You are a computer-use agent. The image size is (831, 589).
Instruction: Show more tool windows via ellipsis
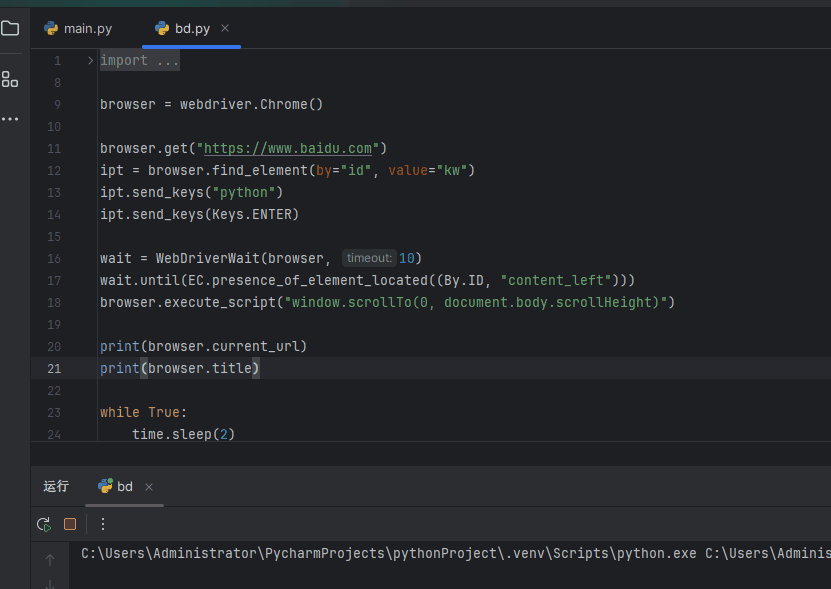click(11, 118)
